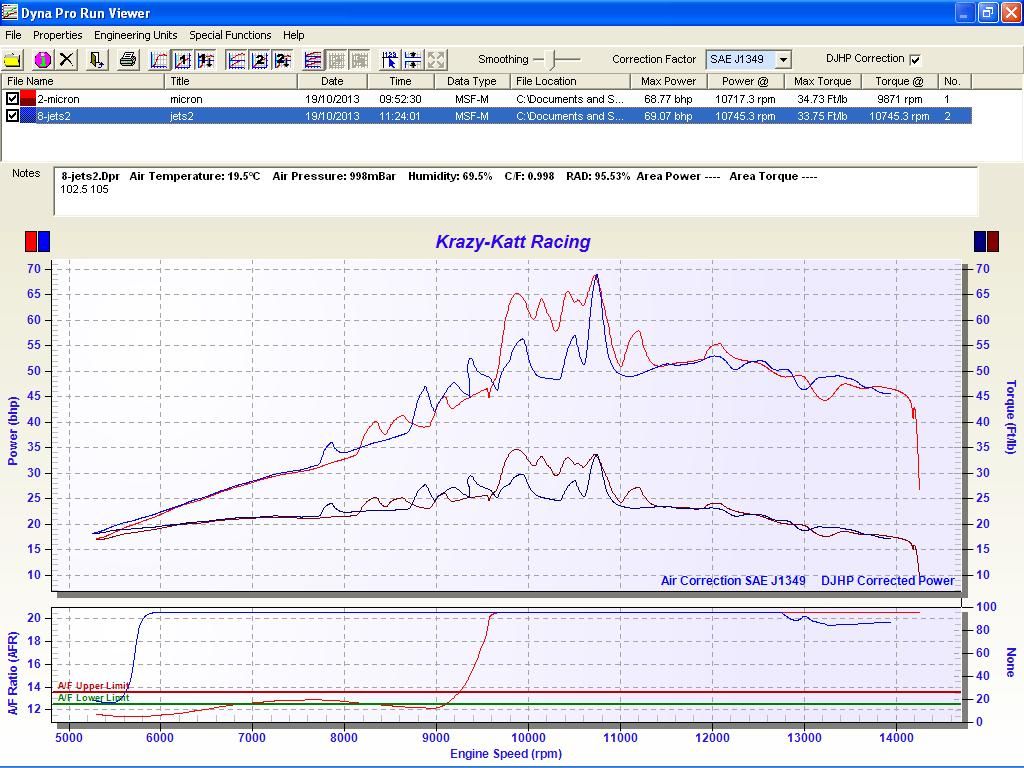Select the single-curve graph view icon
This screenshot has height=768, width=1024.
click(x=159, y=60)
